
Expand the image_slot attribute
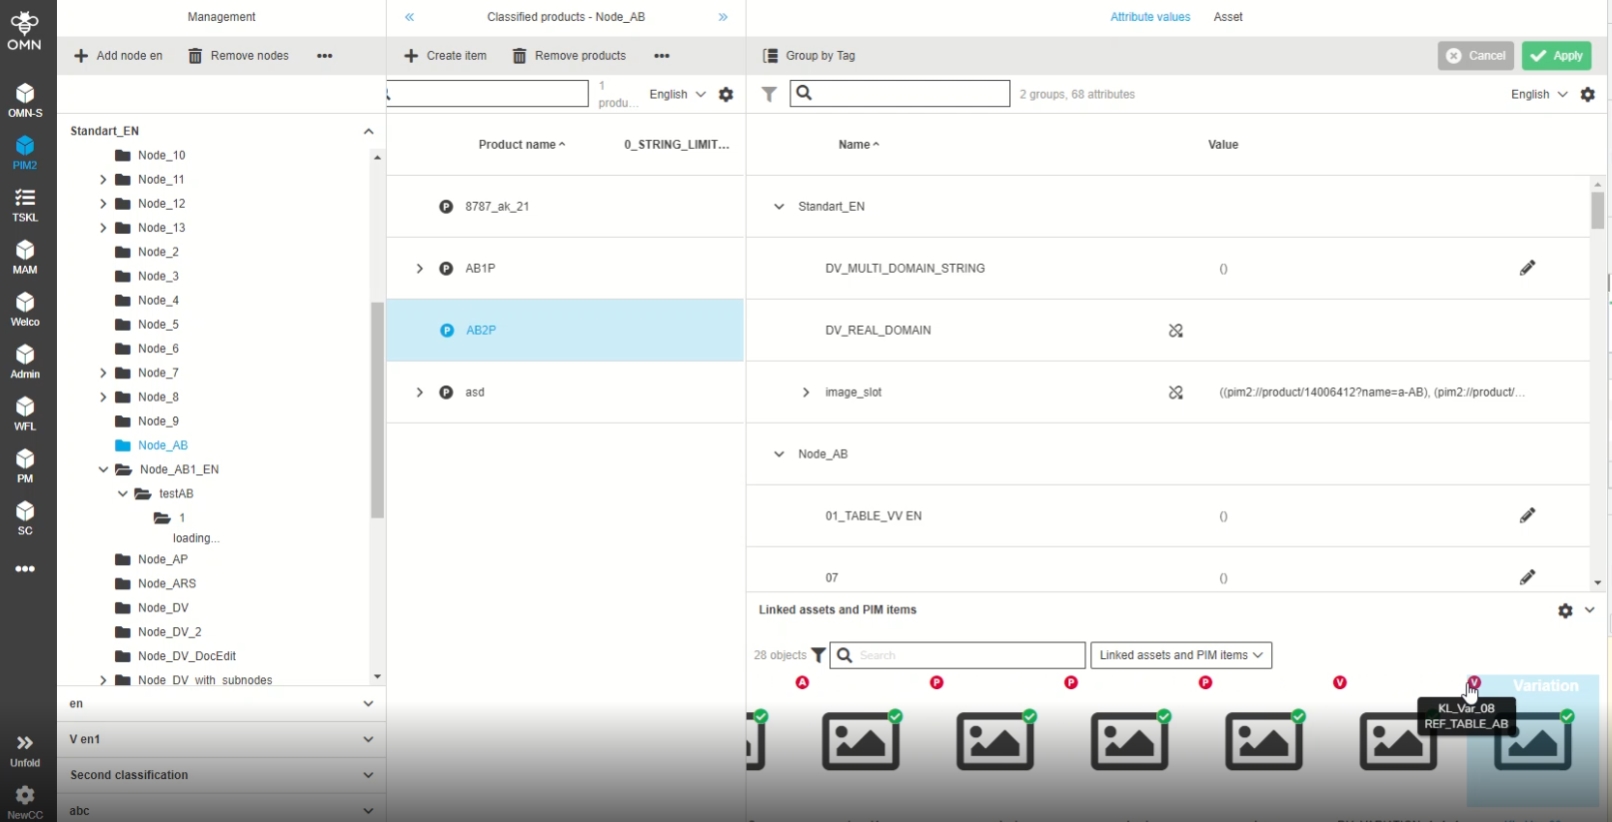tap(806, 392)
